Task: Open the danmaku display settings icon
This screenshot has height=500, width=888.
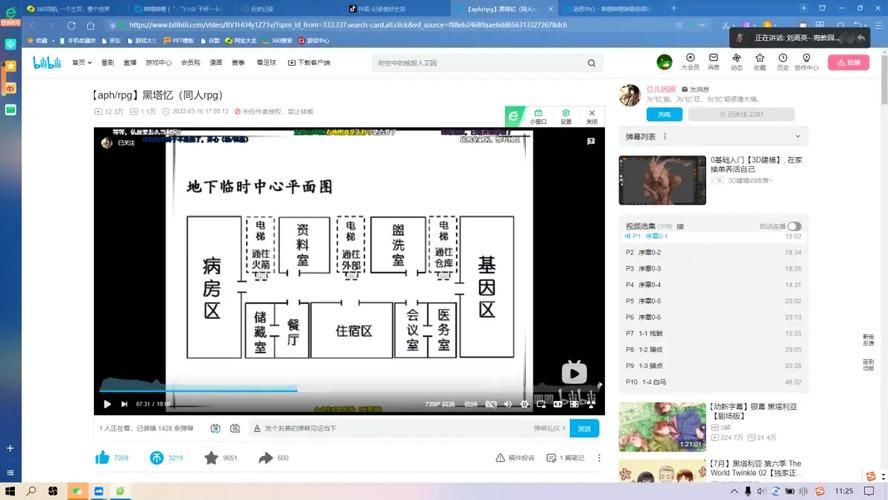Action: pos(234,429)
